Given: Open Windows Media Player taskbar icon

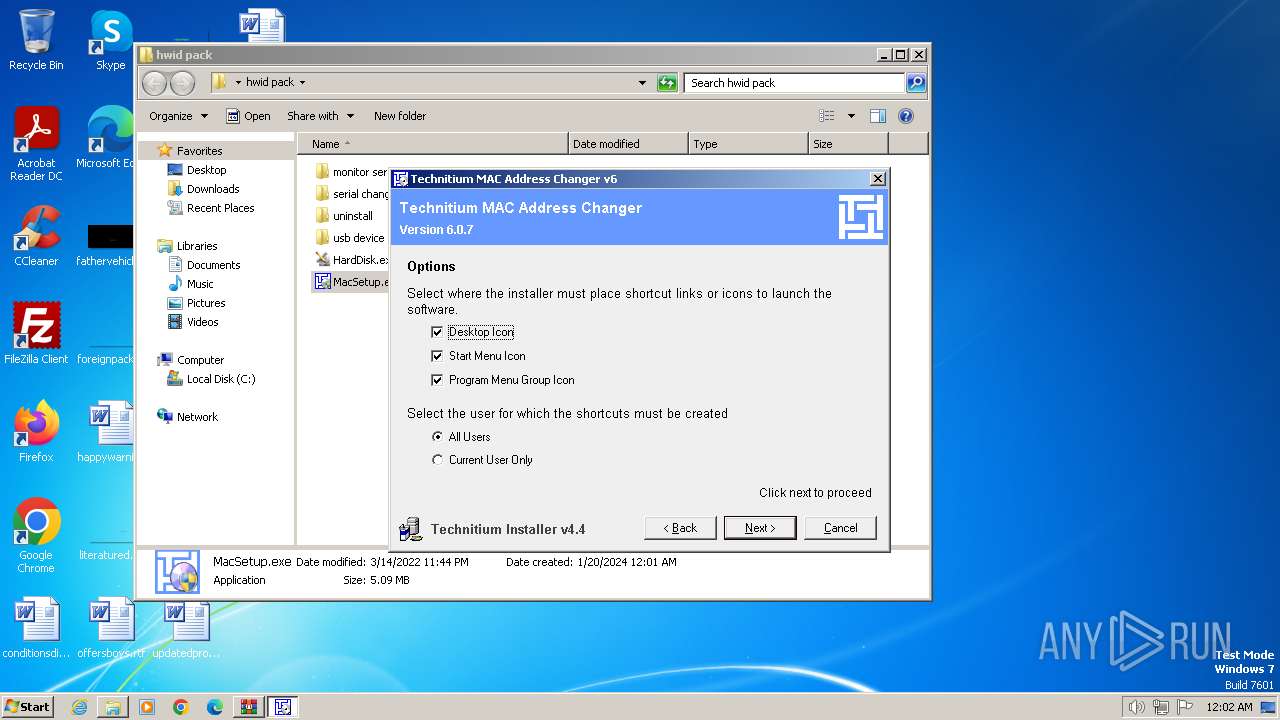Looking at the screenshot, I should pos(147,707).
